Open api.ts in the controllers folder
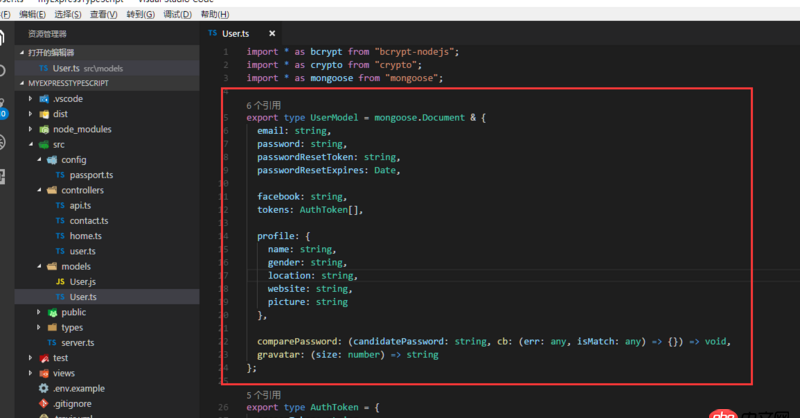This screenshot has width=800, height=418. coord(80,205)
